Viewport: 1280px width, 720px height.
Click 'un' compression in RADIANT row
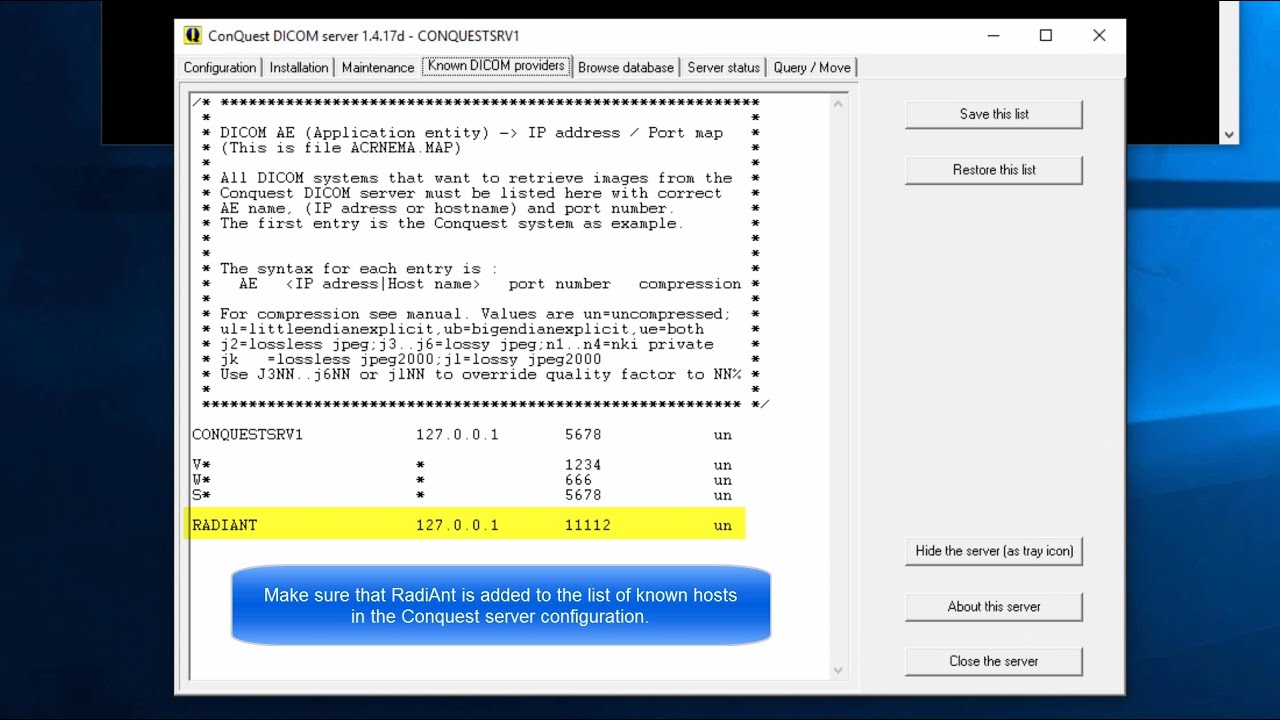pyautogui.click(x=723, y=525)
